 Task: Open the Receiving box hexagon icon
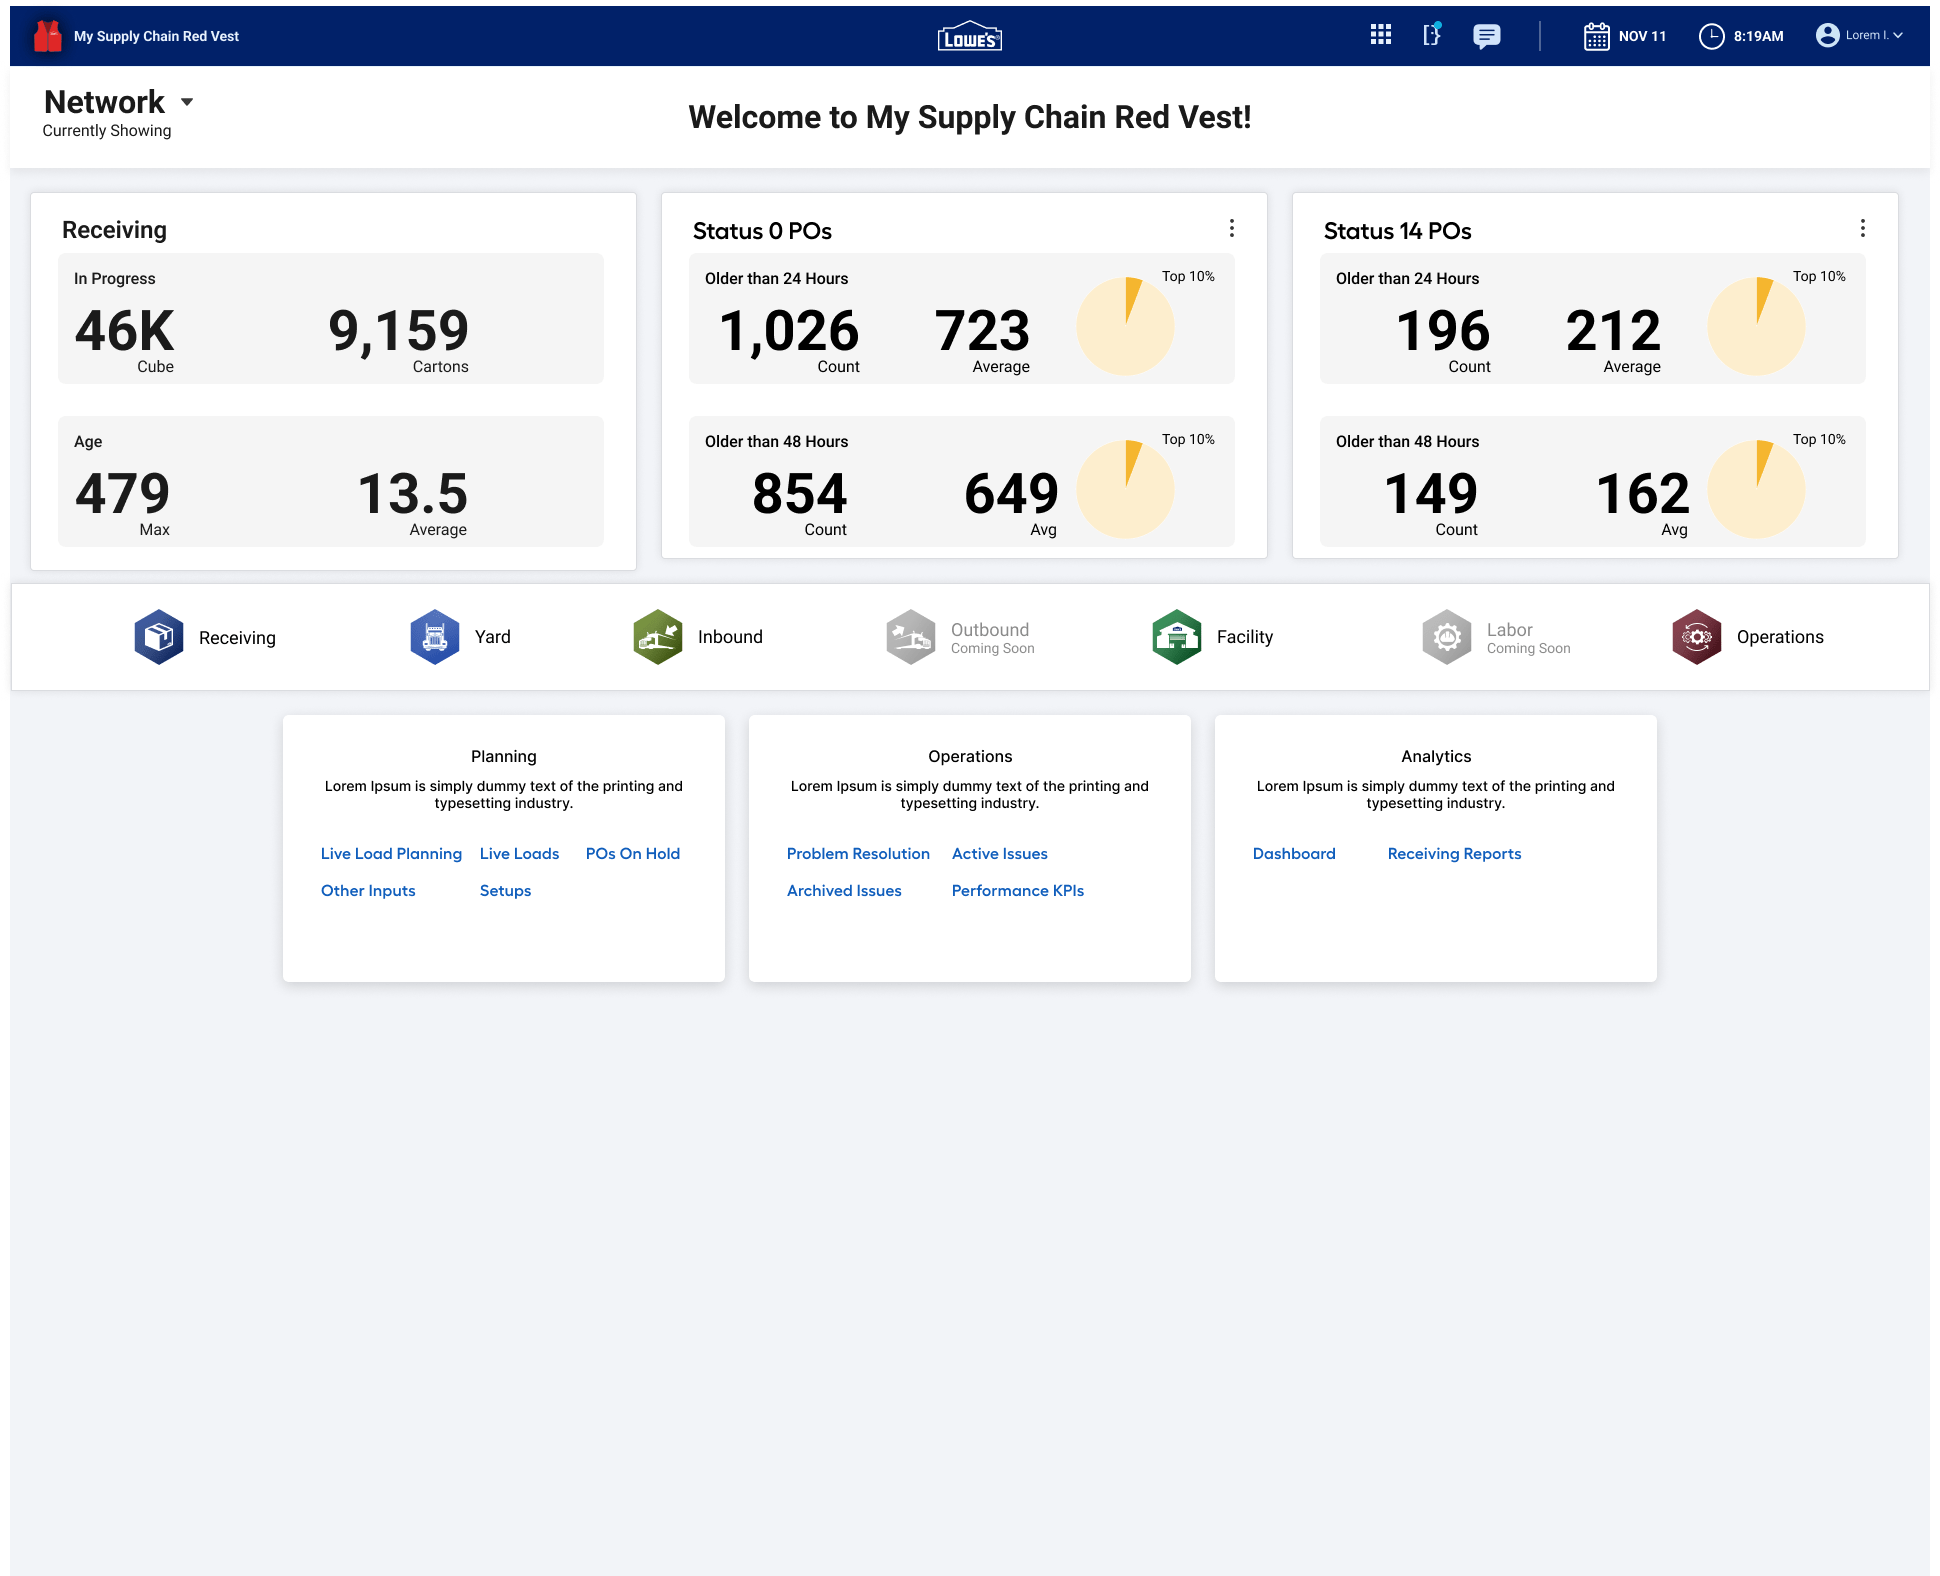[x=159, y=637]
